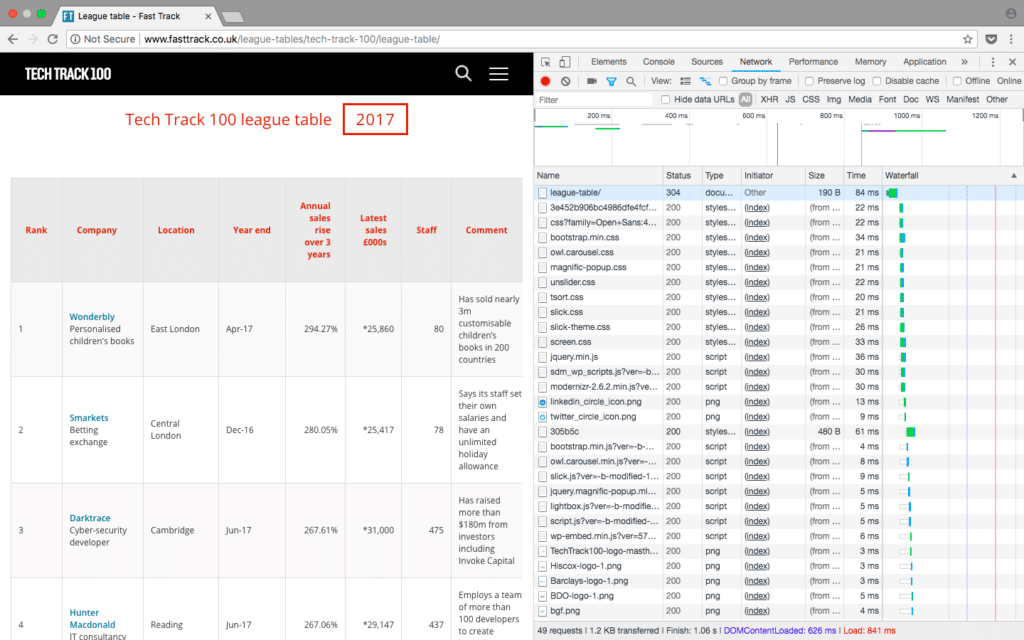Reload the page with refresh icon
The height and width of the screenshot is (640, 1024).
53,39
